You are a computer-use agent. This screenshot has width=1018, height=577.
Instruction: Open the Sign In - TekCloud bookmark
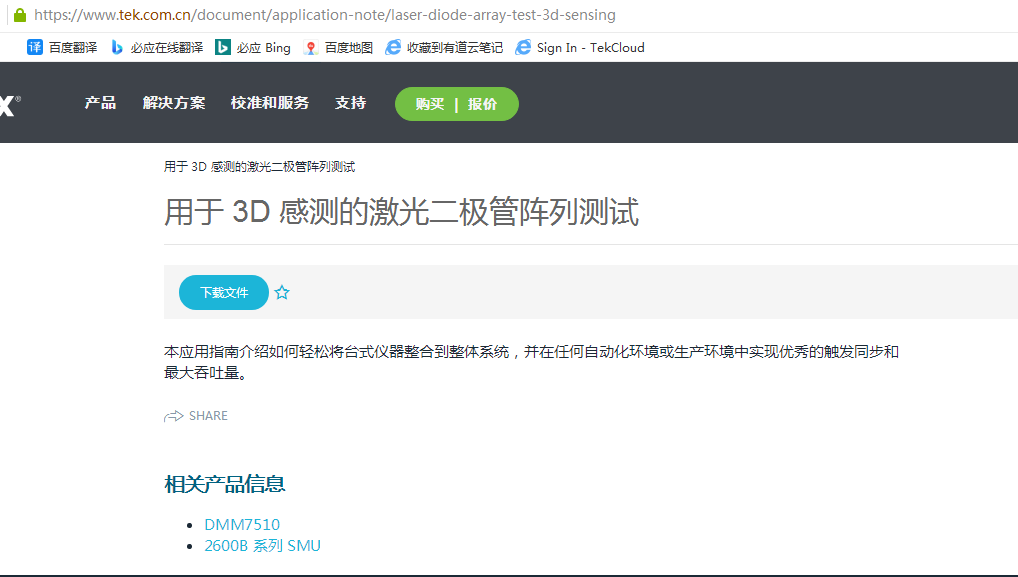(580, 47)
